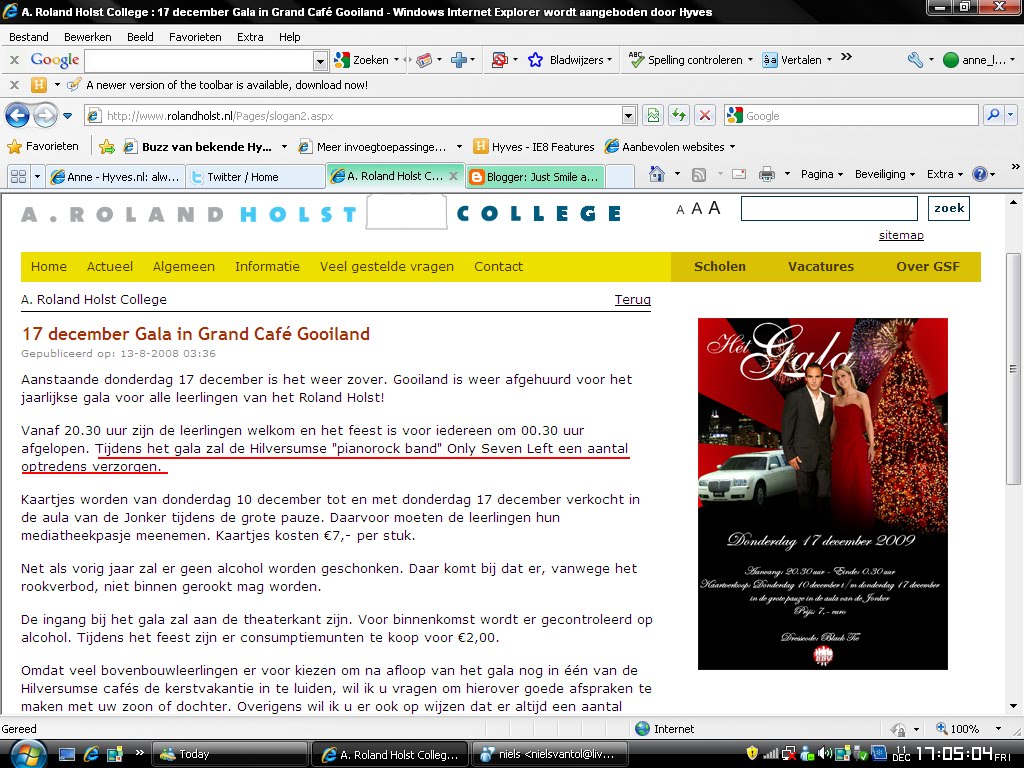
Task: Expand the Aanbevolen websites dropdown
Action: pos(732,147)
